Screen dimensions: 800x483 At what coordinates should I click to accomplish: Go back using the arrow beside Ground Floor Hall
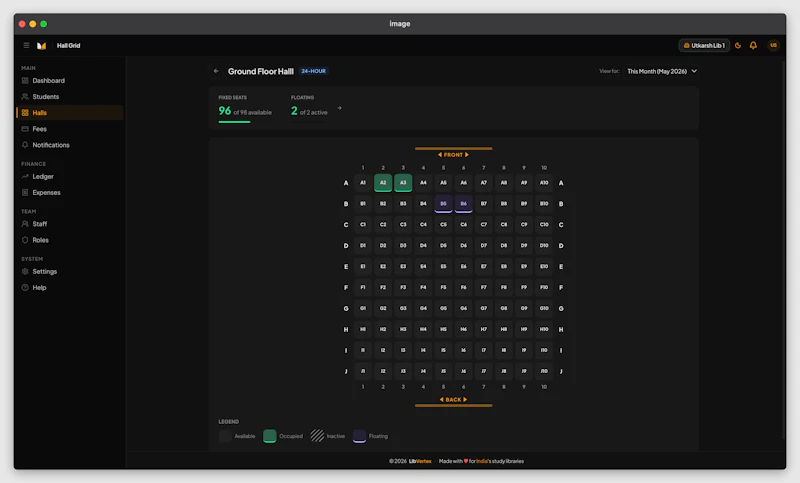pos(216,71)
